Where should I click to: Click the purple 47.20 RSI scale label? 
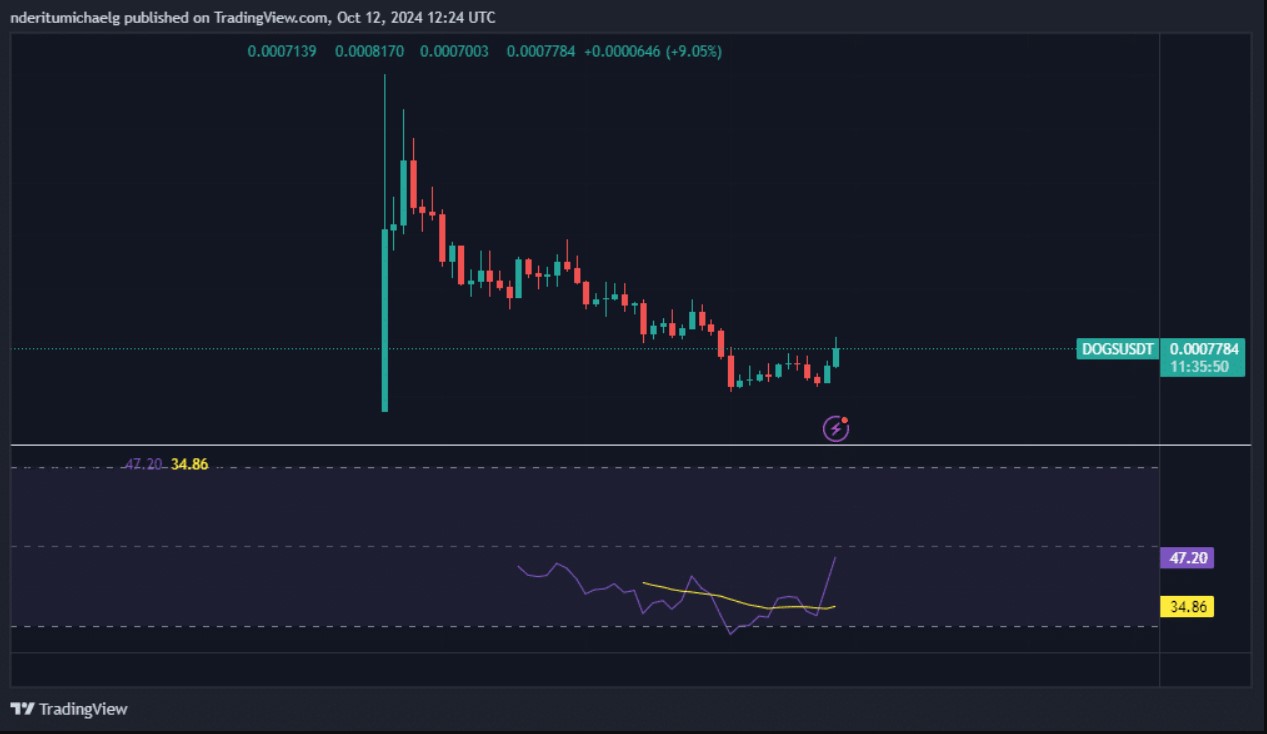coord(1186,558)
